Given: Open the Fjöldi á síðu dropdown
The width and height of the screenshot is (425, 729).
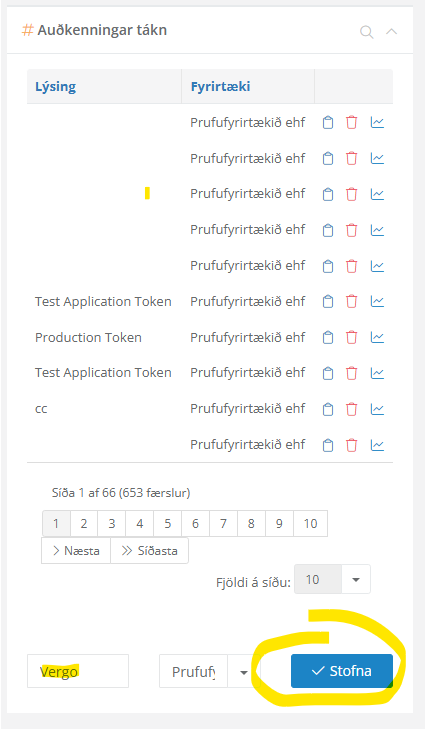Looking at the screenshot, I should [356, 579].
